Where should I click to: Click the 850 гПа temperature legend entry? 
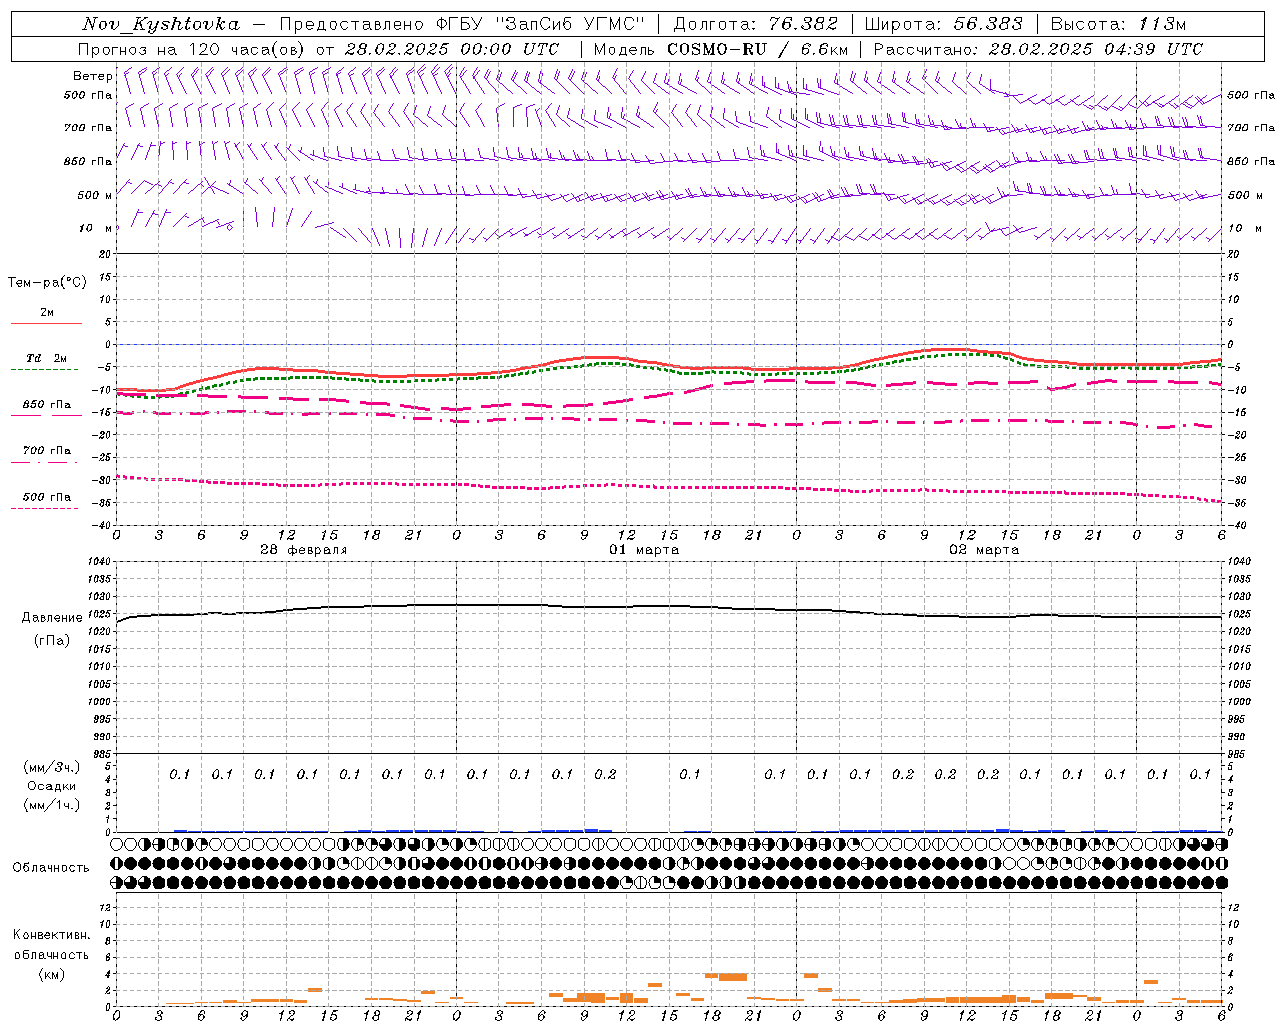pos(47,405)
